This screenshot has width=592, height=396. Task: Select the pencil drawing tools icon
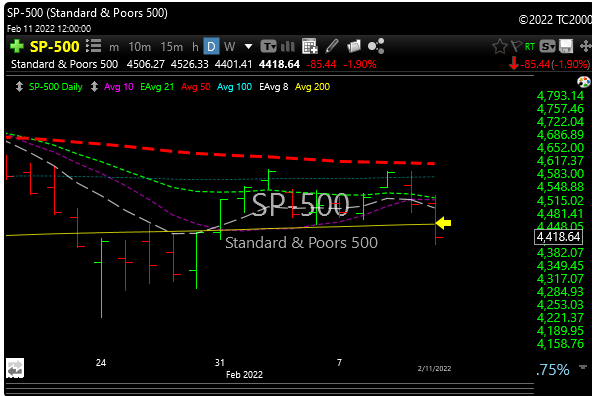pos(331,46)
